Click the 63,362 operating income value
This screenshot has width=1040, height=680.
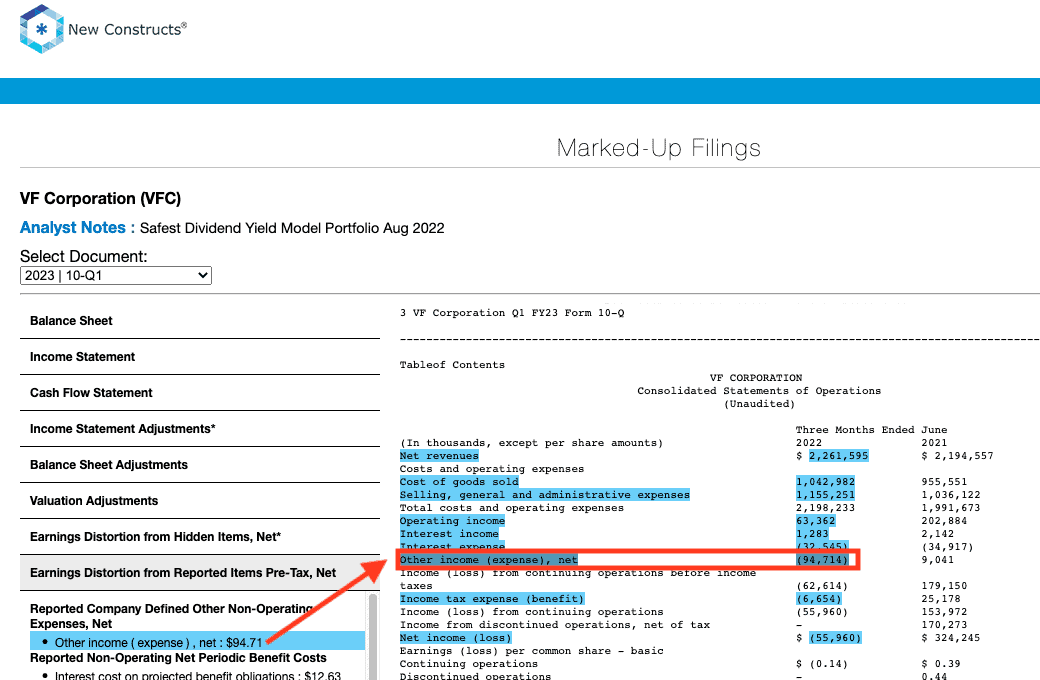[815, 521]
